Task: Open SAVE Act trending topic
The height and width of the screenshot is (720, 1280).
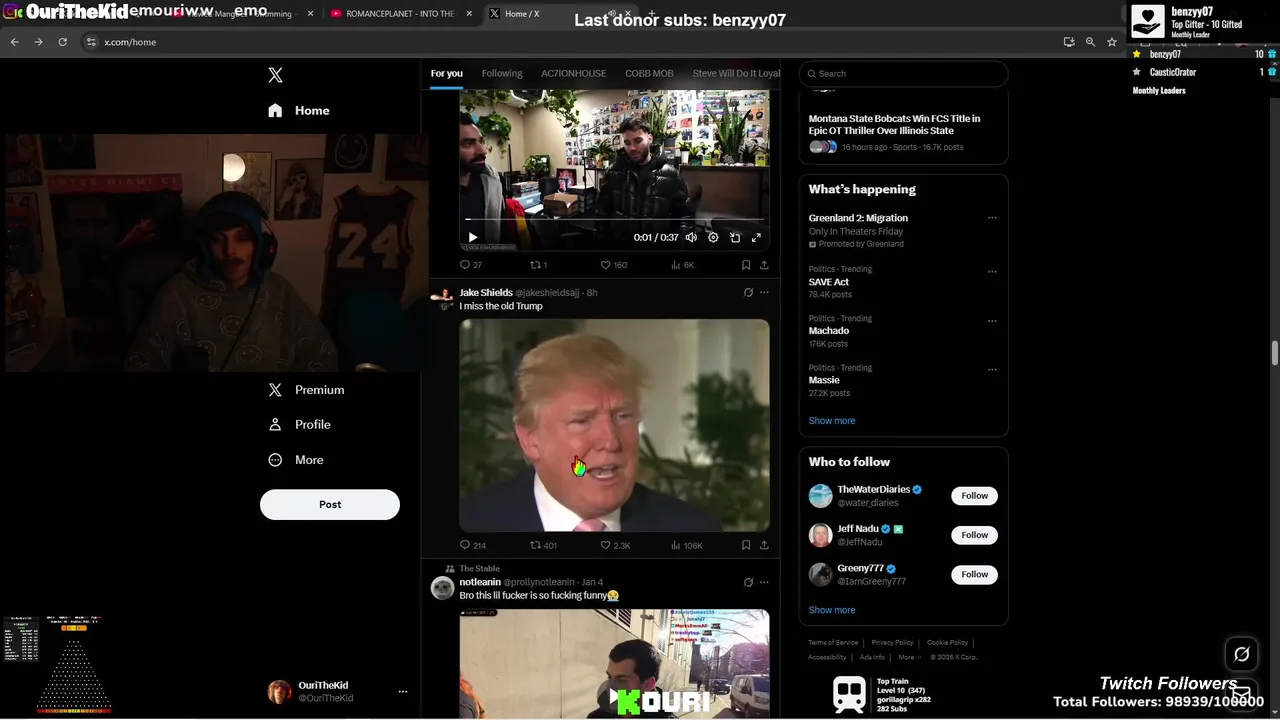Action: [829, 282]
